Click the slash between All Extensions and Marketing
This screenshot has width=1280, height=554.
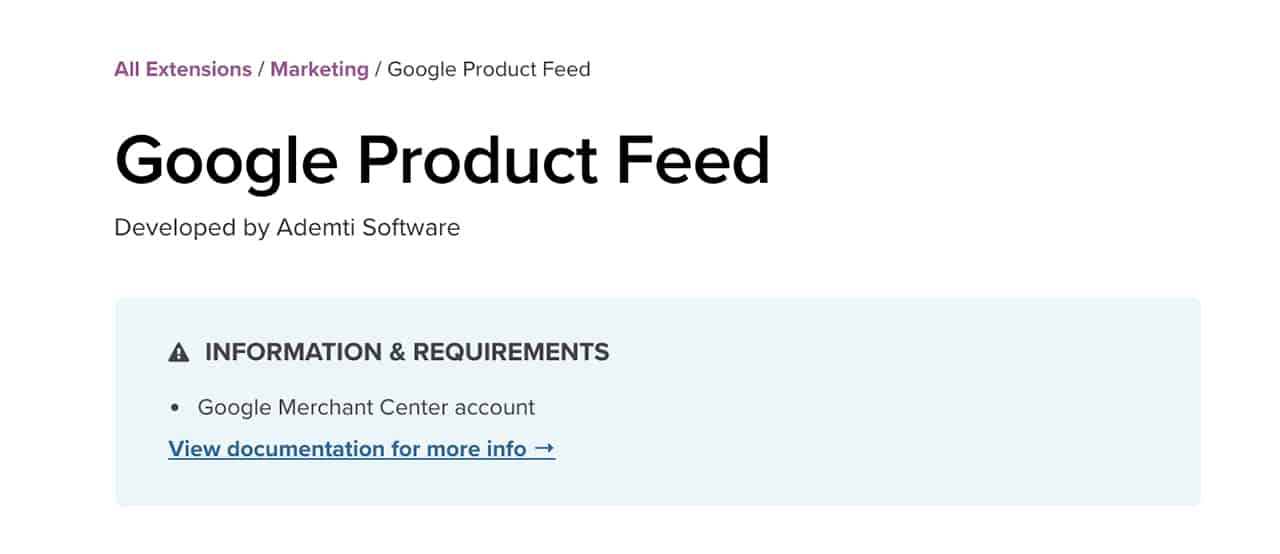pyautogui.click(x=261, y=69)
